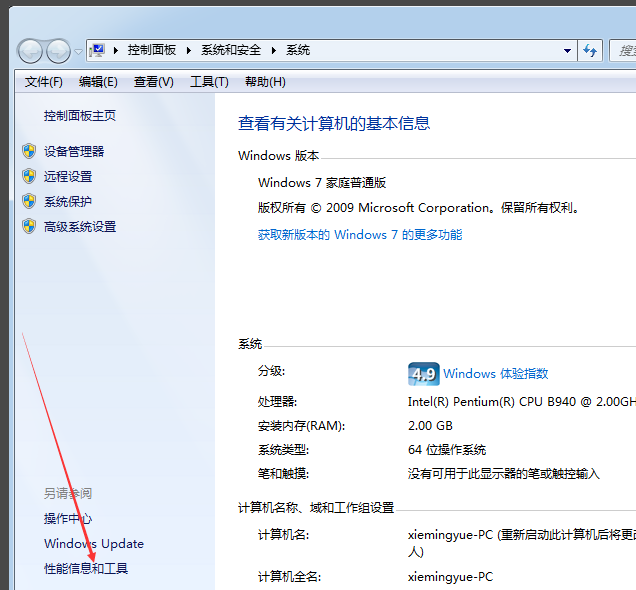Click the Windows Update sidebar link
This screenshot has width=636, height=590.
(x=94, y=544)
